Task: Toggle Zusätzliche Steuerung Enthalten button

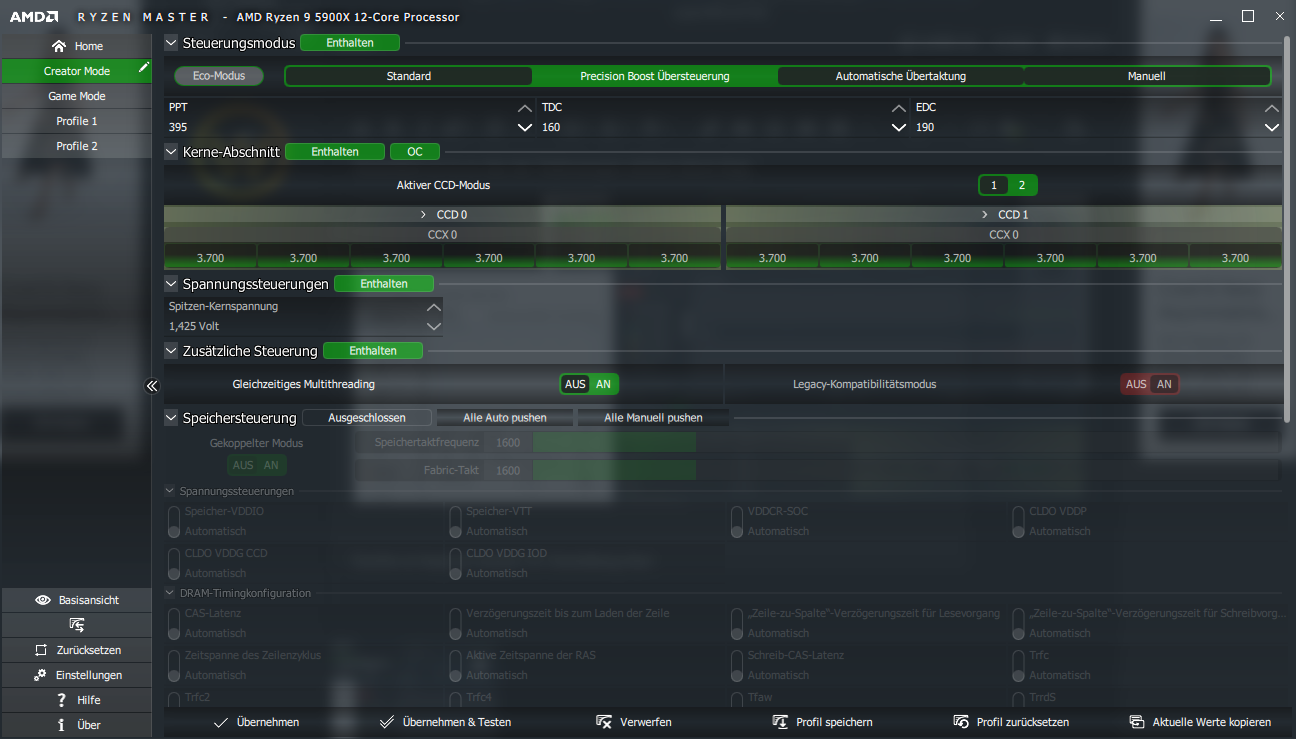Action: pos(373,351)
